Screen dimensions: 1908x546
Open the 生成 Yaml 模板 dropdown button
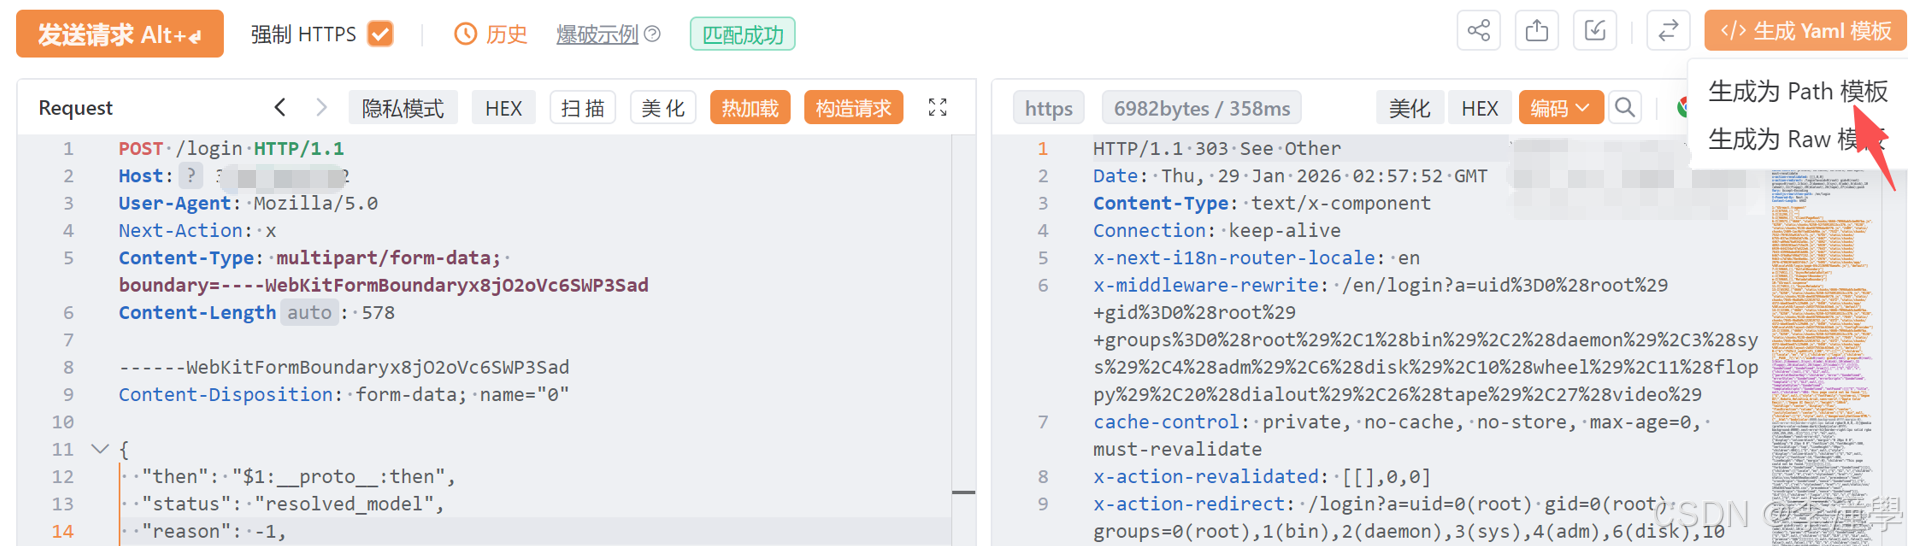click(1805, 31)
